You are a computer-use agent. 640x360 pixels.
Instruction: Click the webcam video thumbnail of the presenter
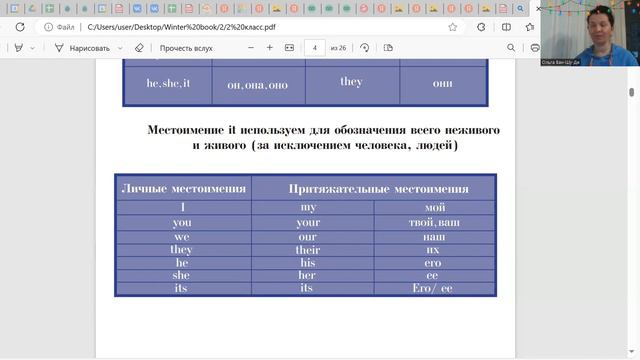coord(590,33)
